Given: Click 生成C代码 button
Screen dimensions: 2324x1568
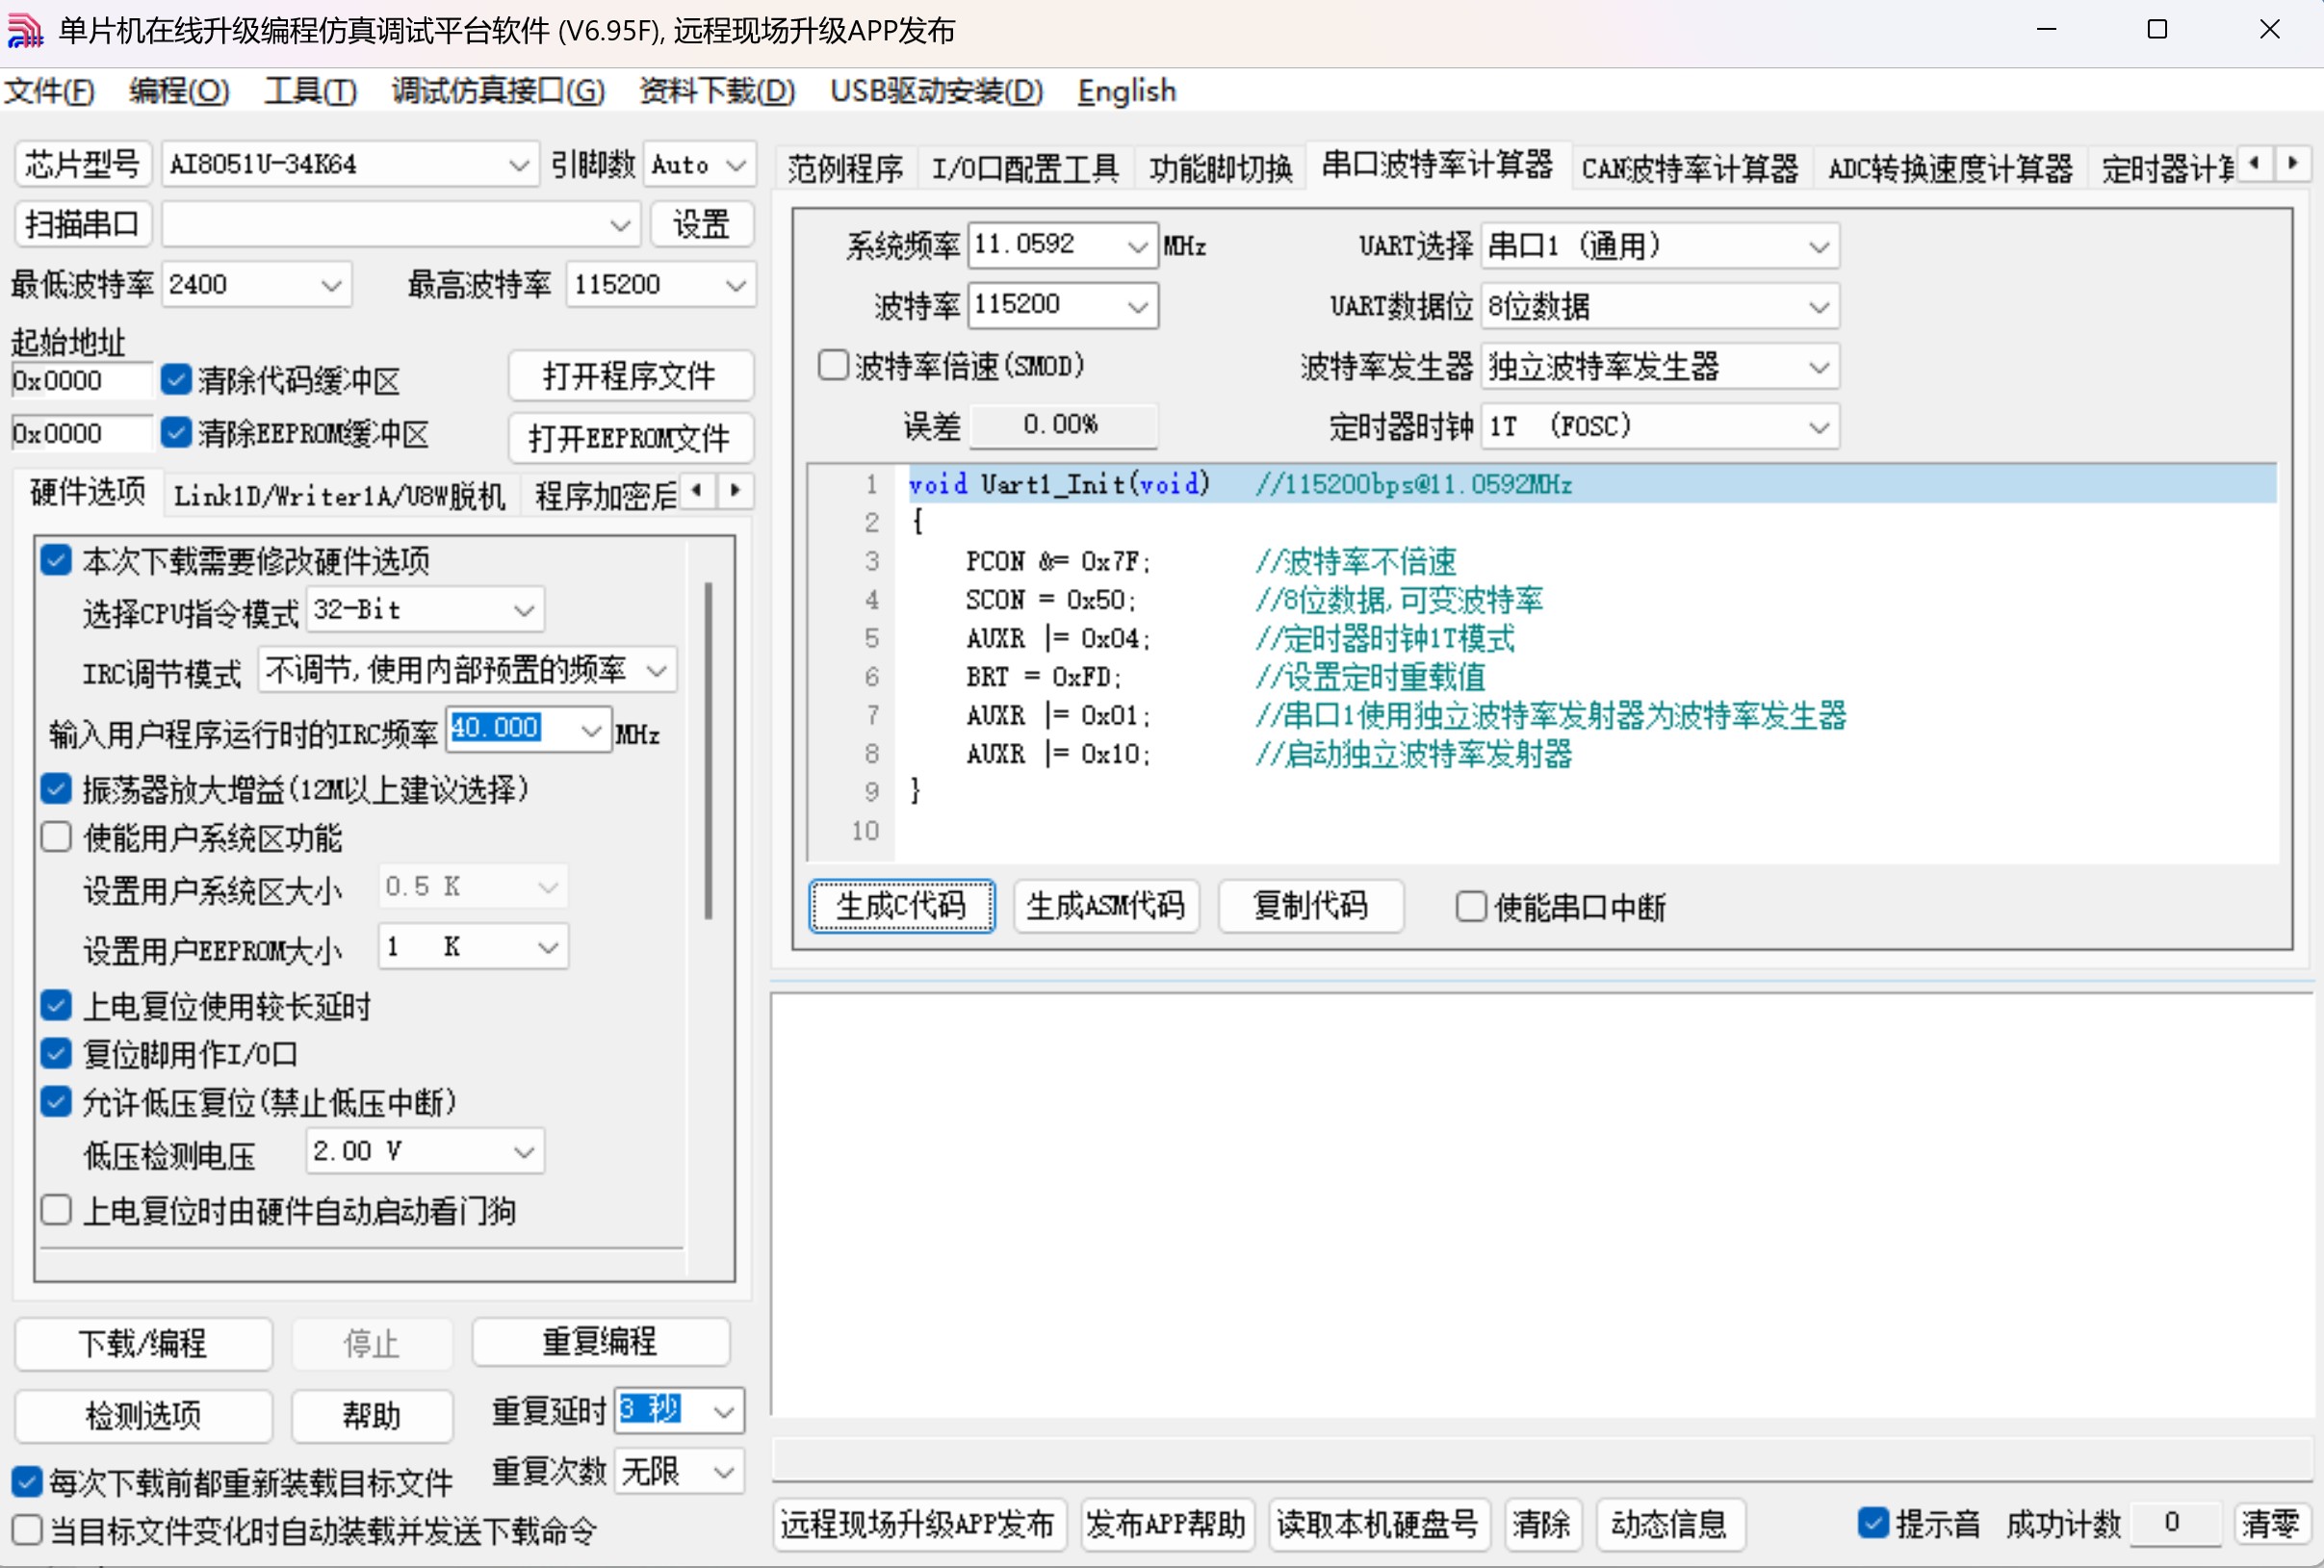Looking at the screenshot, I should 901,906.
